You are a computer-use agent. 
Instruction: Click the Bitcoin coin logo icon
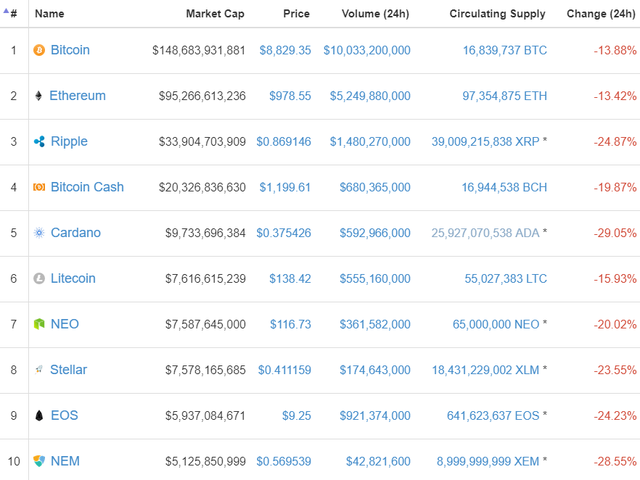coord(39,50)
